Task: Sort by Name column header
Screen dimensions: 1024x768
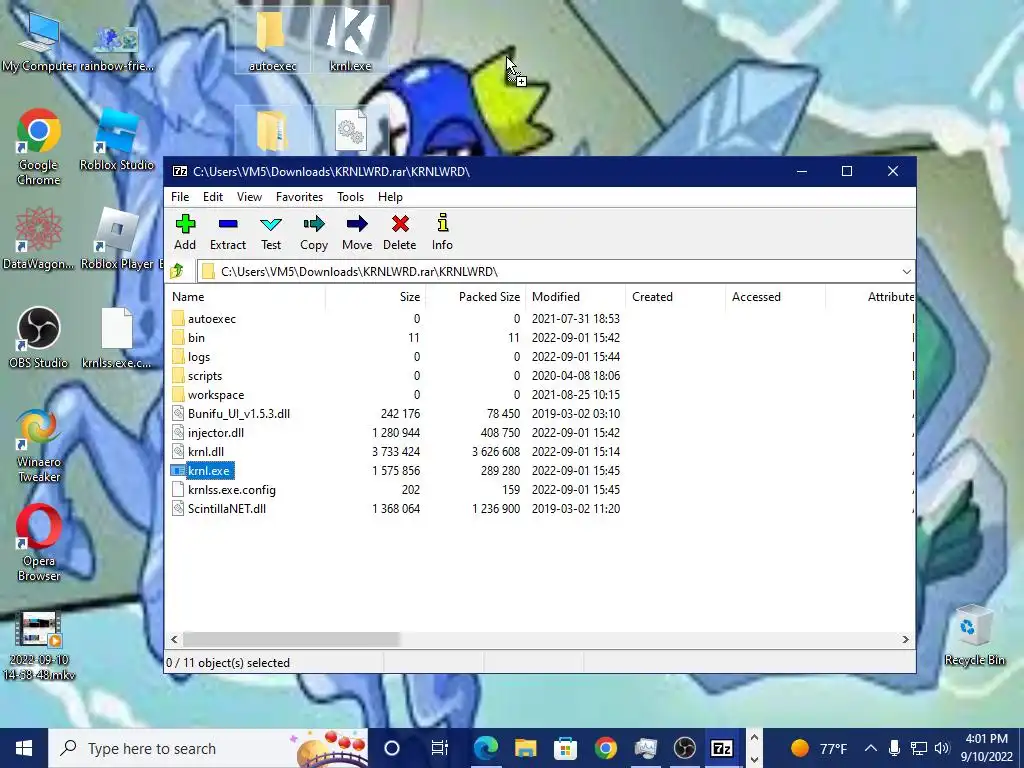Action: tap(247, 296)
